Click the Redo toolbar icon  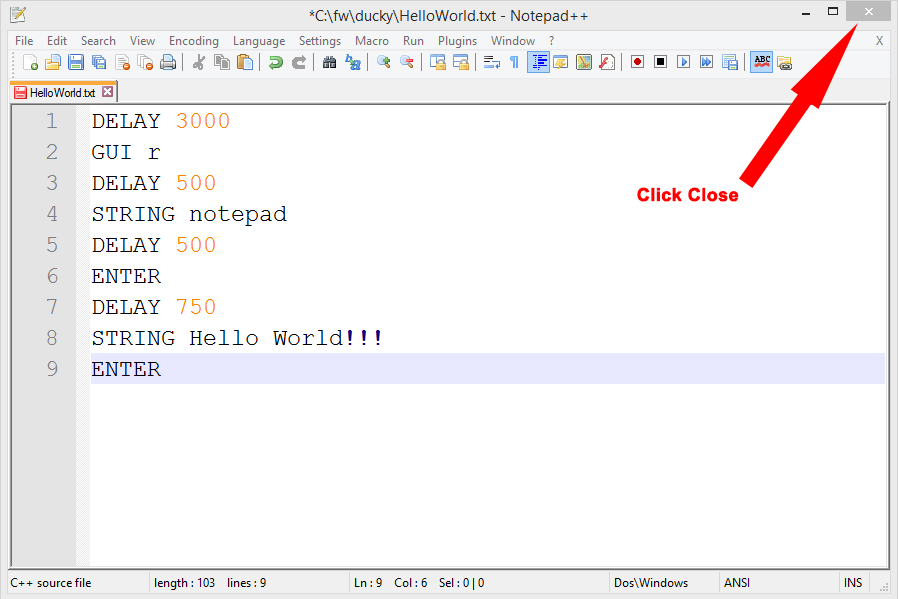pyautogui.click(x=298, y=62)
